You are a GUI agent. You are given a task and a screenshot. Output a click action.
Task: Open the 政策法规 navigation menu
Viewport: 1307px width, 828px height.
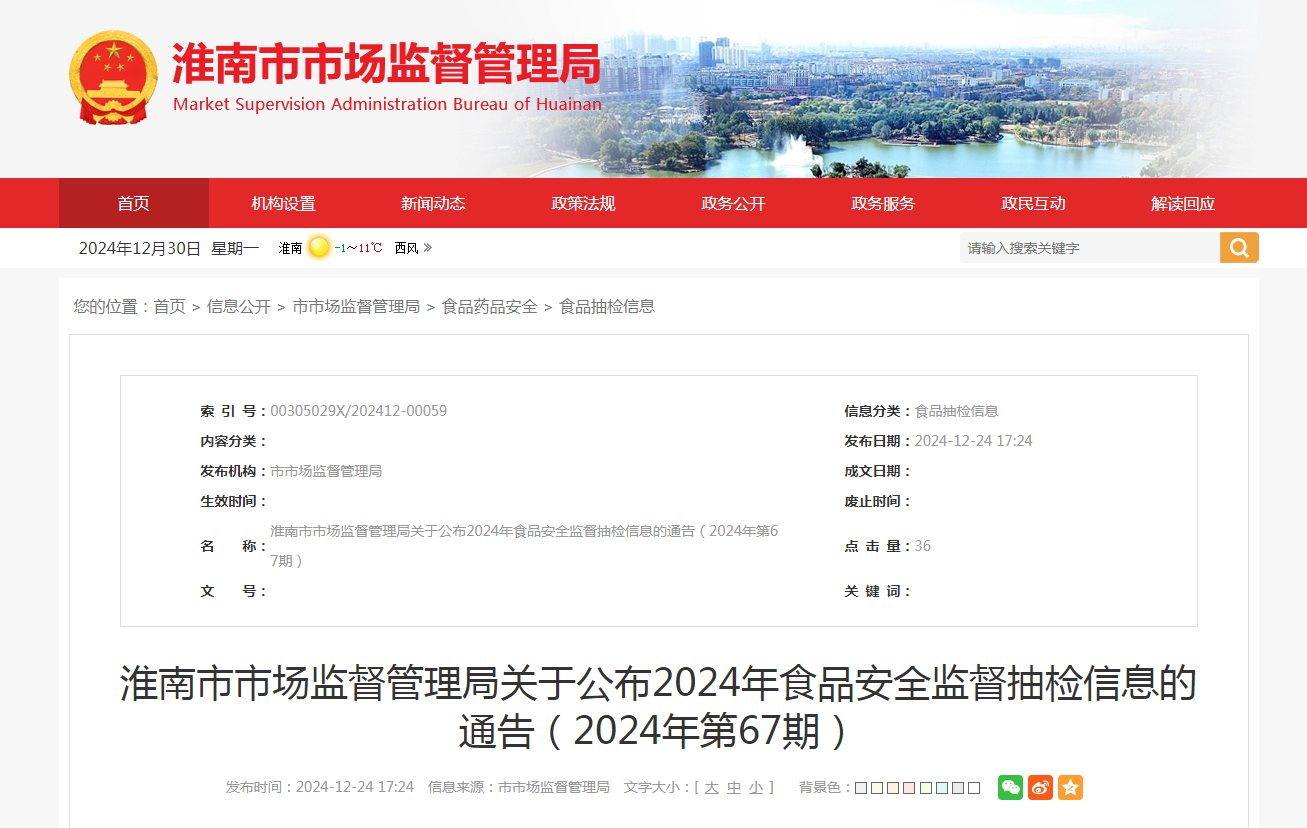[x=583, y=203]
